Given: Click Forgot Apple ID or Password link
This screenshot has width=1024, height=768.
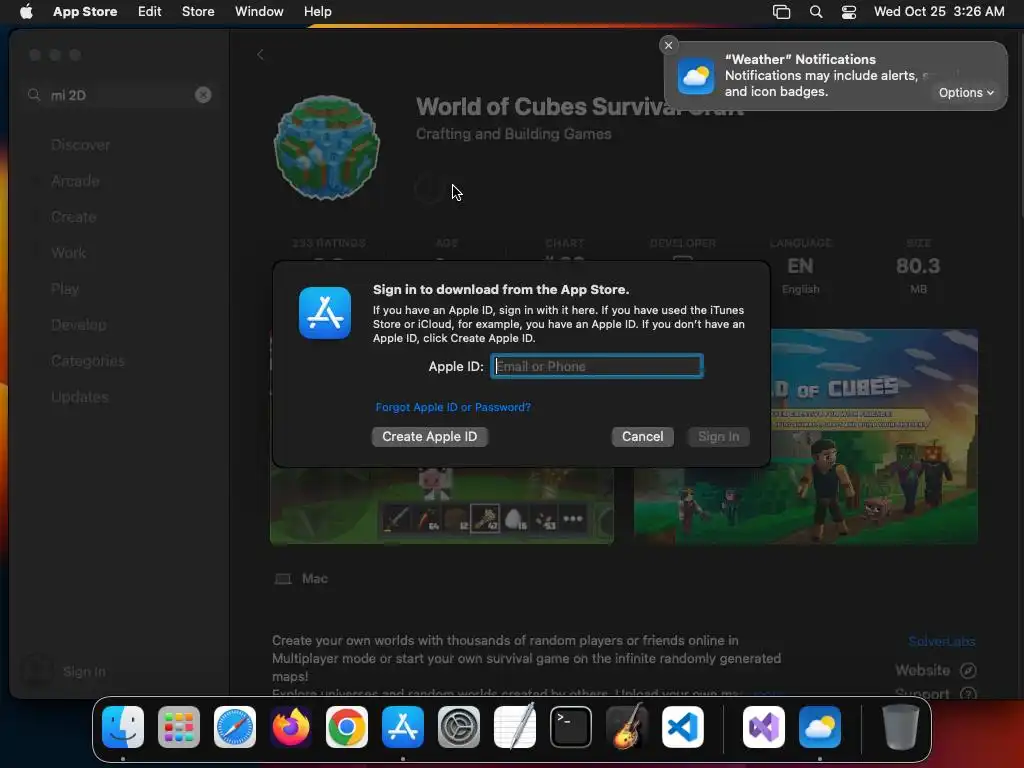Looking at the screenshot, I should (453, 407).
